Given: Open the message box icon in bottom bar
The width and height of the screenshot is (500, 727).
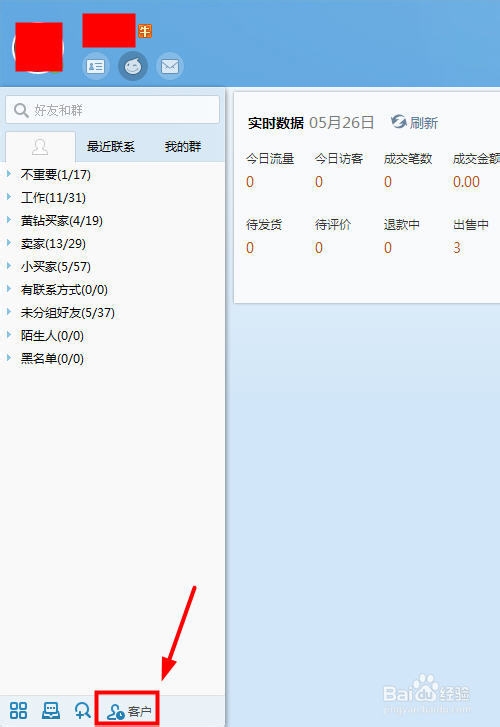Looking at the screenshot, I should coord(51,710).
